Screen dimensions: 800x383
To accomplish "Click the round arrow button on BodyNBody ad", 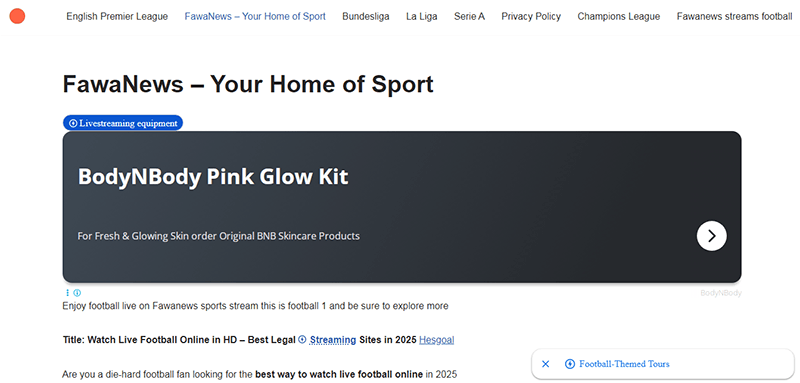I will (711, 236).
